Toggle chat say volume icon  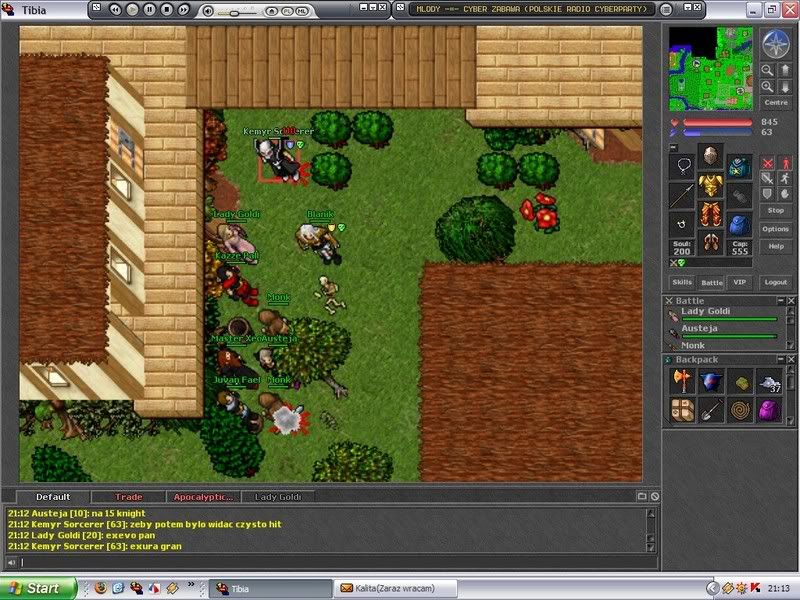click(11, 563)
